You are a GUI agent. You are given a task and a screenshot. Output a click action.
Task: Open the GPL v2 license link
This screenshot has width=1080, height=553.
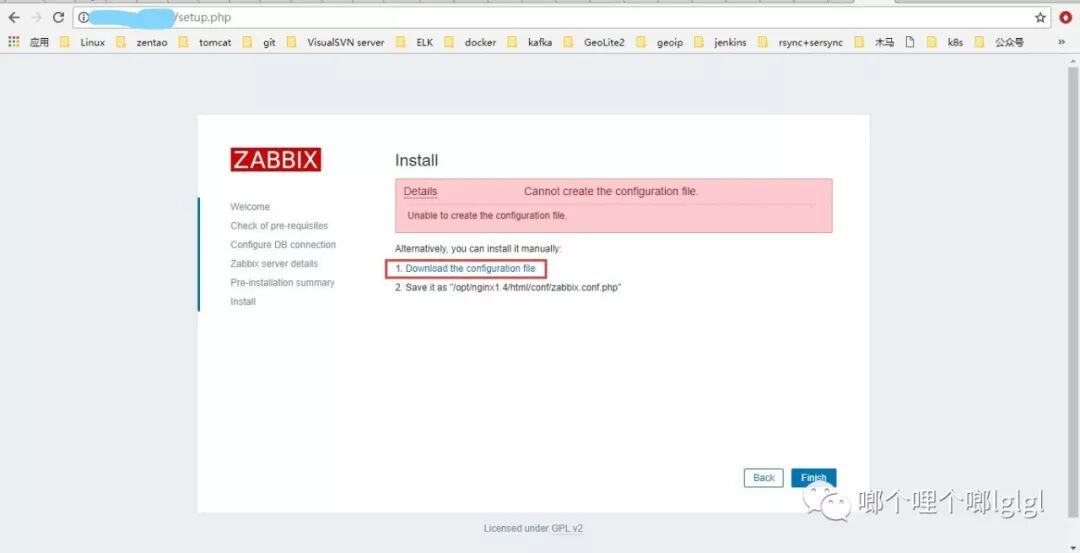coord(568,529)
